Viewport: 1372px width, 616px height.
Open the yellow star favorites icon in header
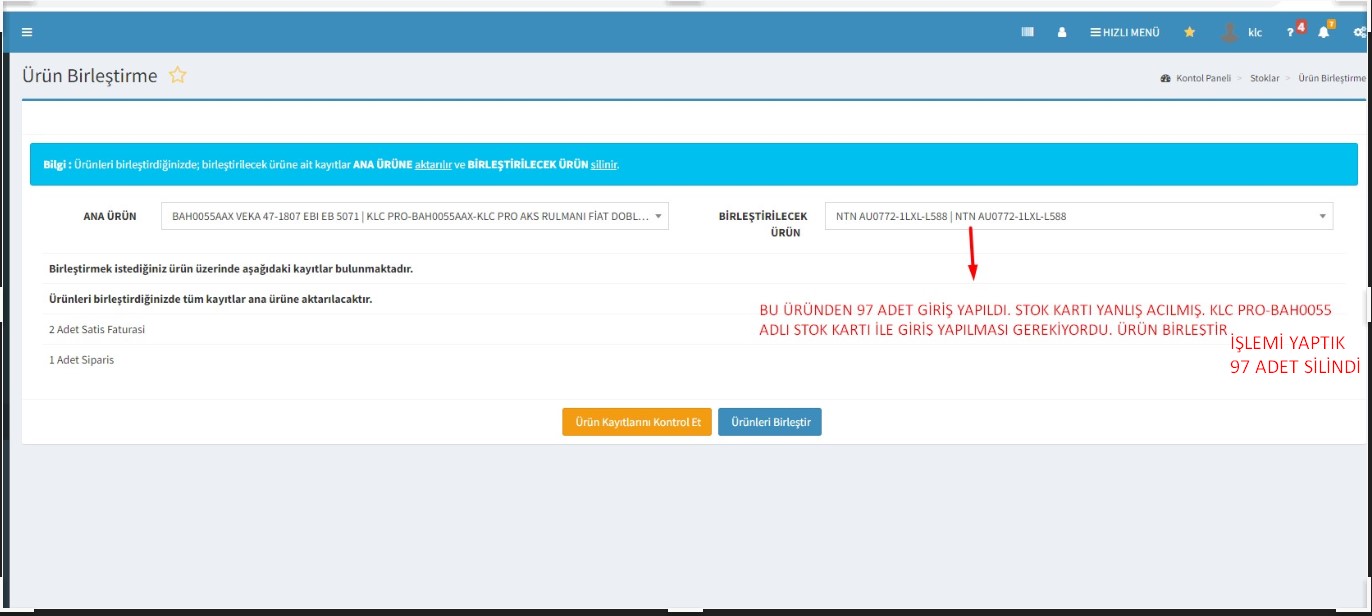pyautogui.click(x=1189, y=32)
